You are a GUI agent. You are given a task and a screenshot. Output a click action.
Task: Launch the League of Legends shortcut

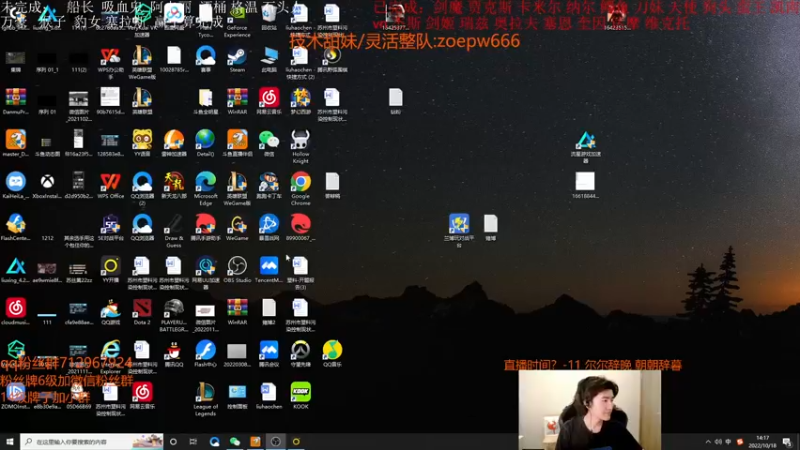tap(206, 399)
